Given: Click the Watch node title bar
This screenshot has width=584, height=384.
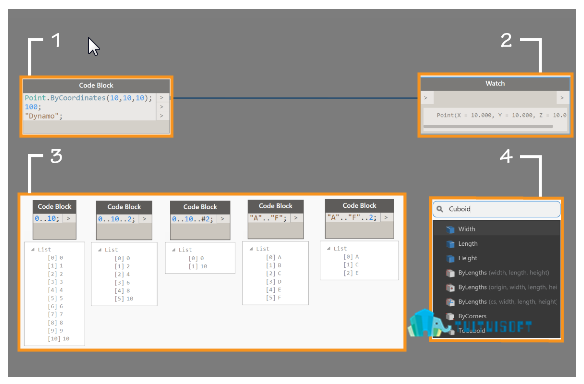Looking at the screenshot, I should 495,84.
